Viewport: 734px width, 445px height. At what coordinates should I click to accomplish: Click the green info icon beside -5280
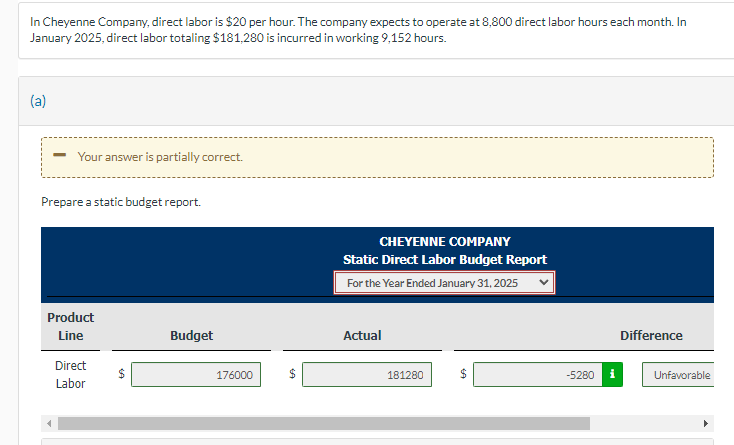(612, 374)
